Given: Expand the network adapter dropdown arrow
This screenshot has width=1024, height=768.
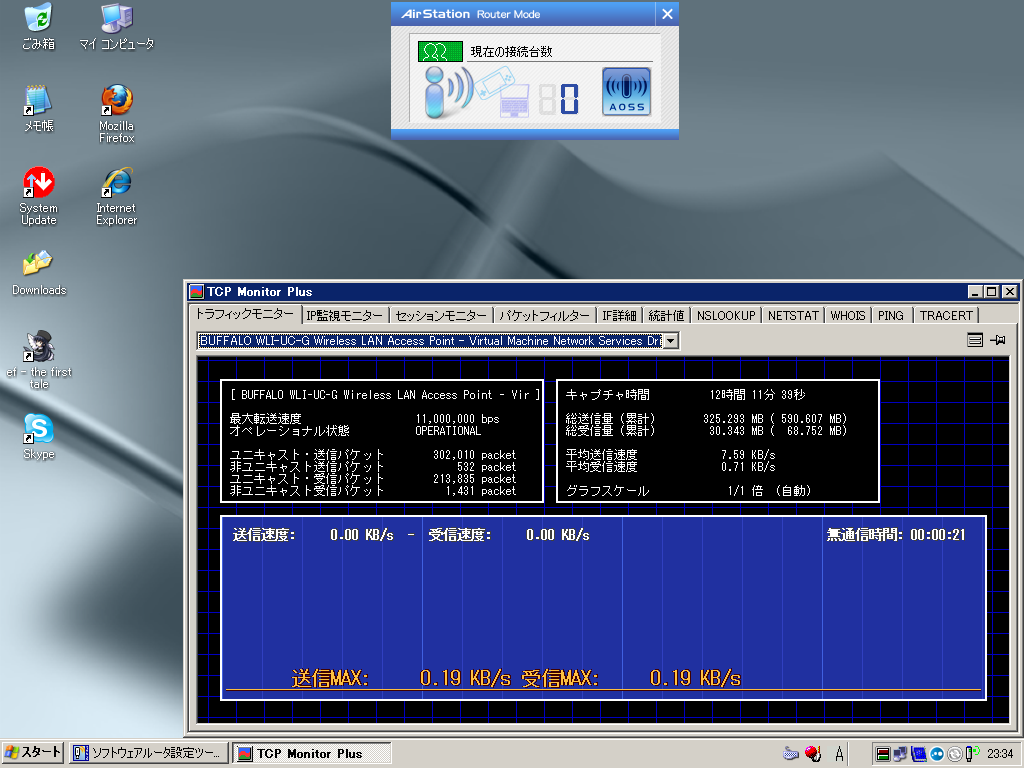Looking at the screenshot, I should [x=671, y=341].
